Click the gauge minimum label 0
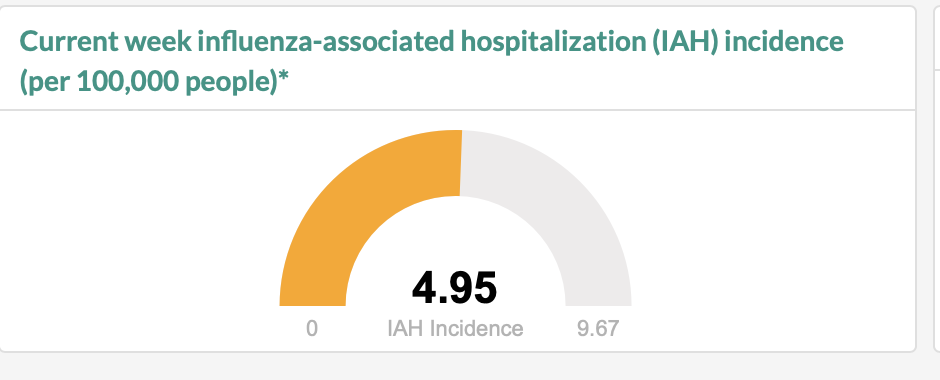 [x=312, y=328]
